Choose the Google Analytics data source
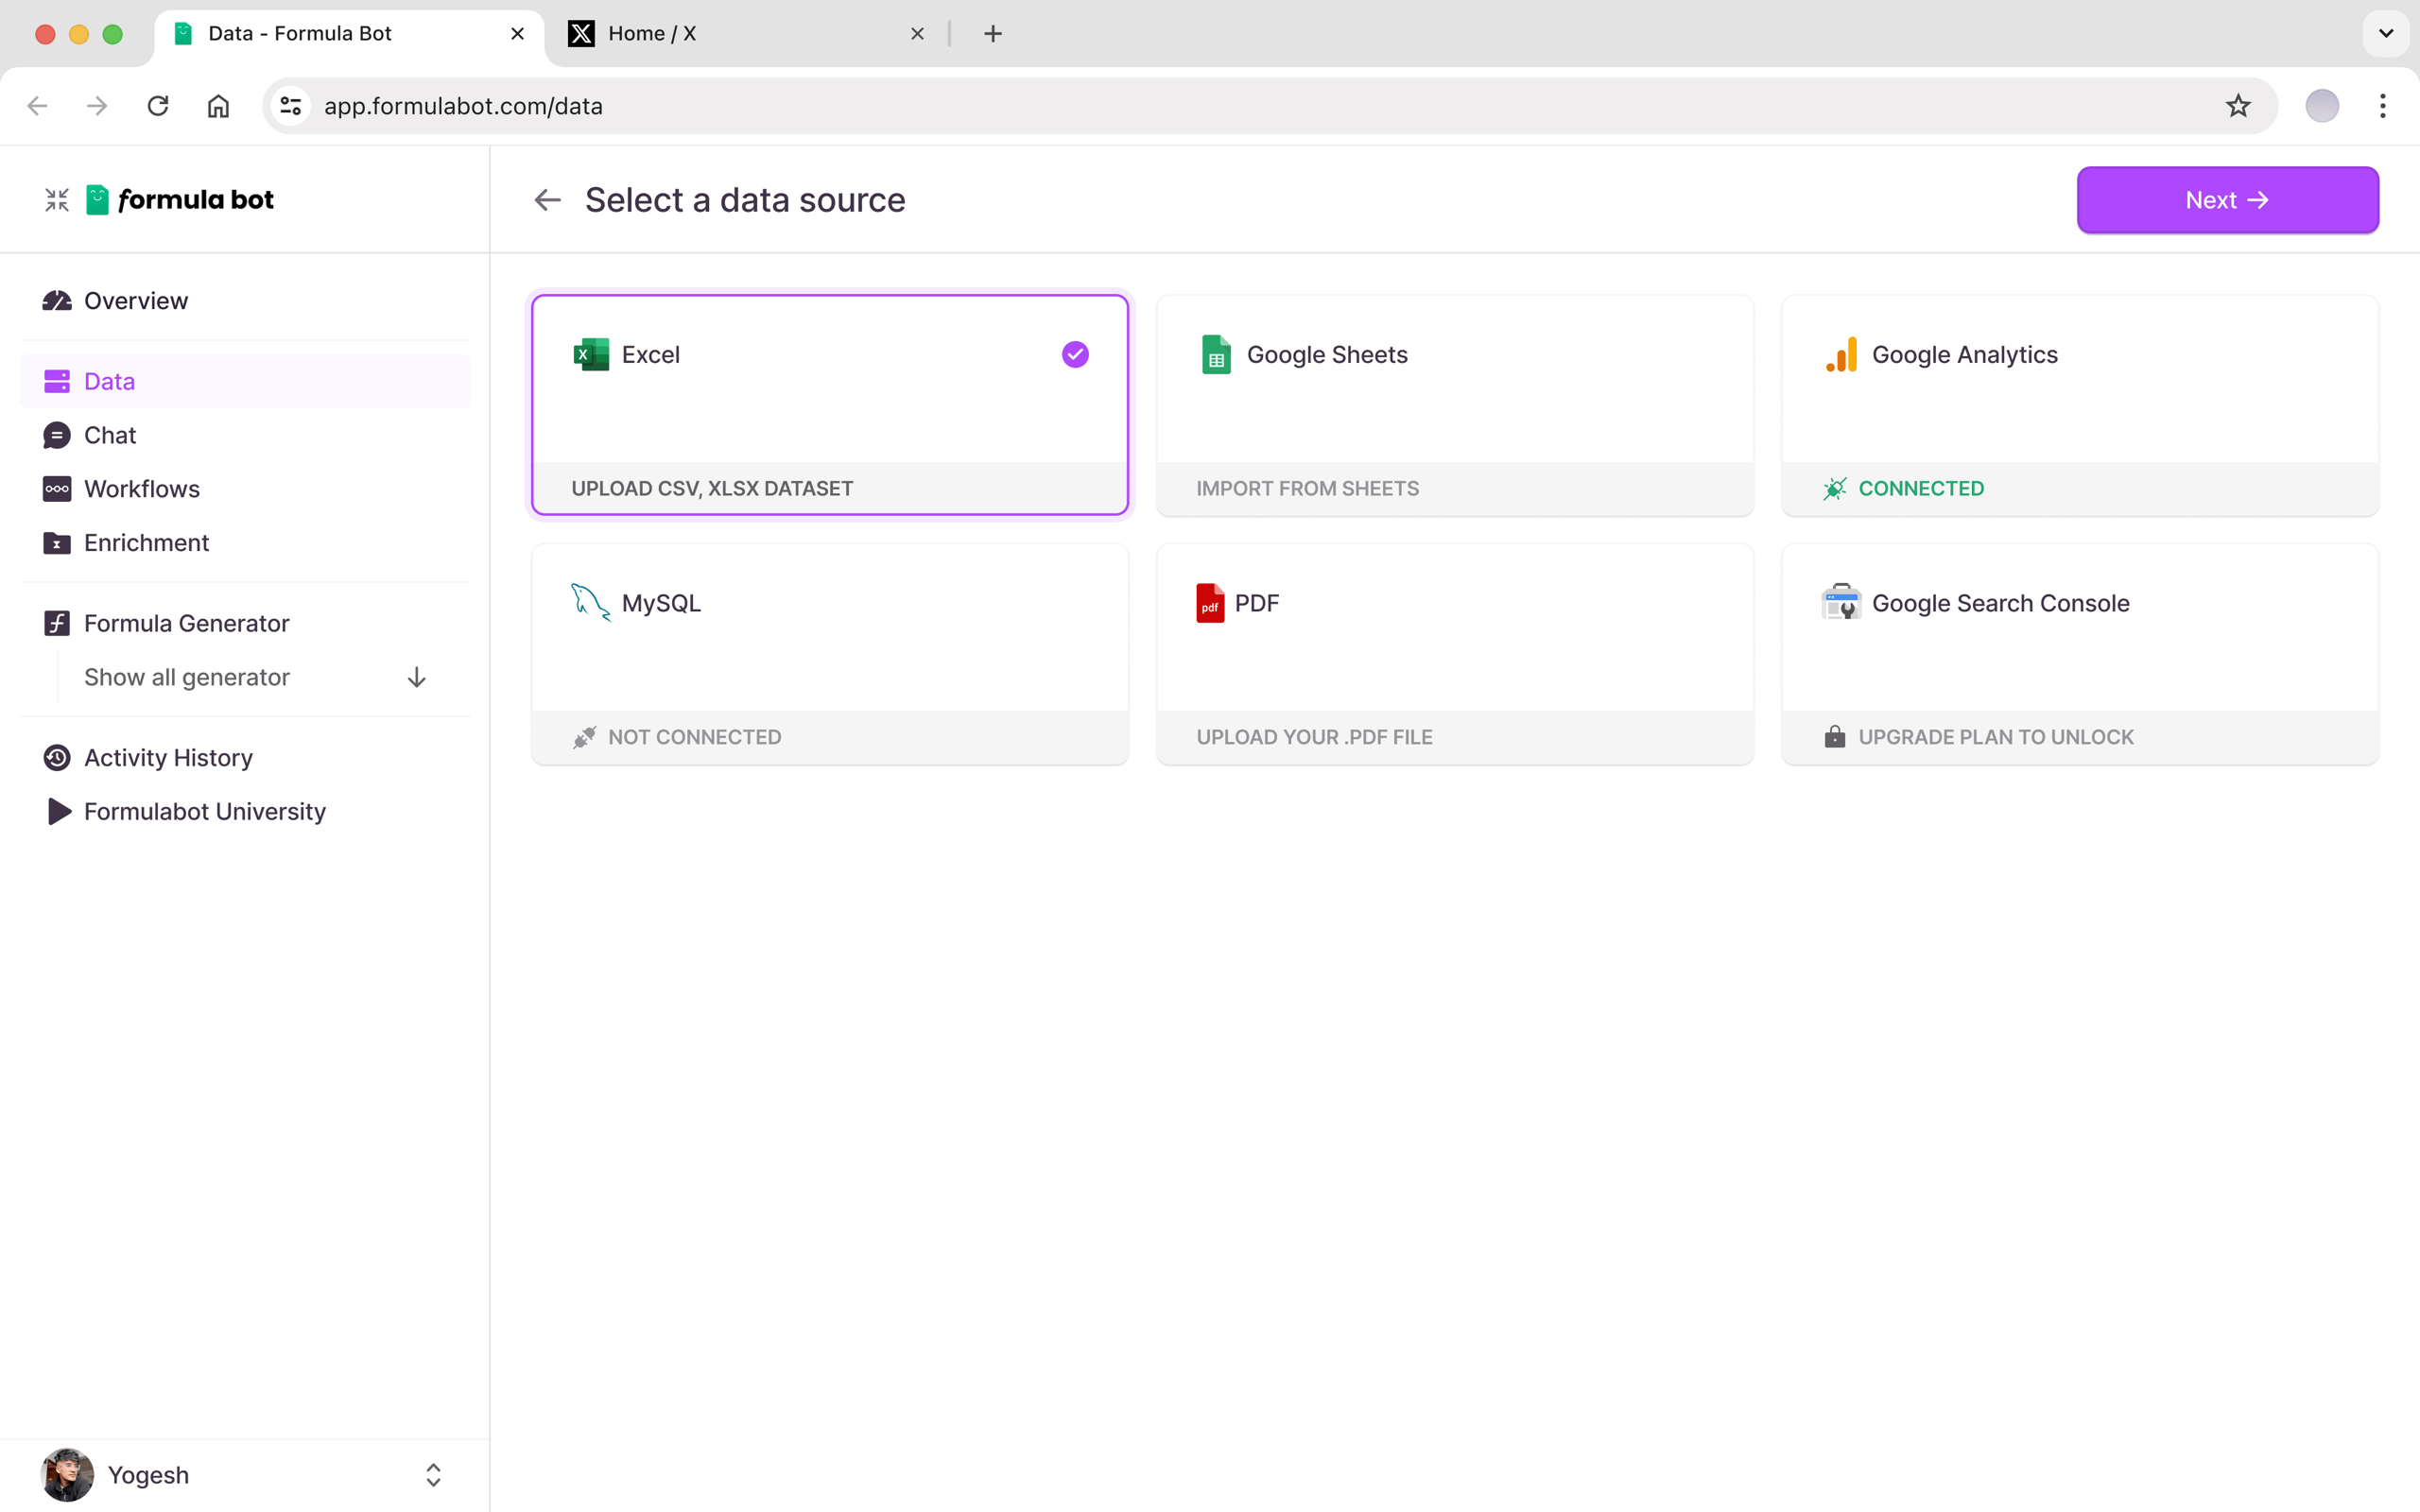The image size is (2420, 1512). point(2080,405)
